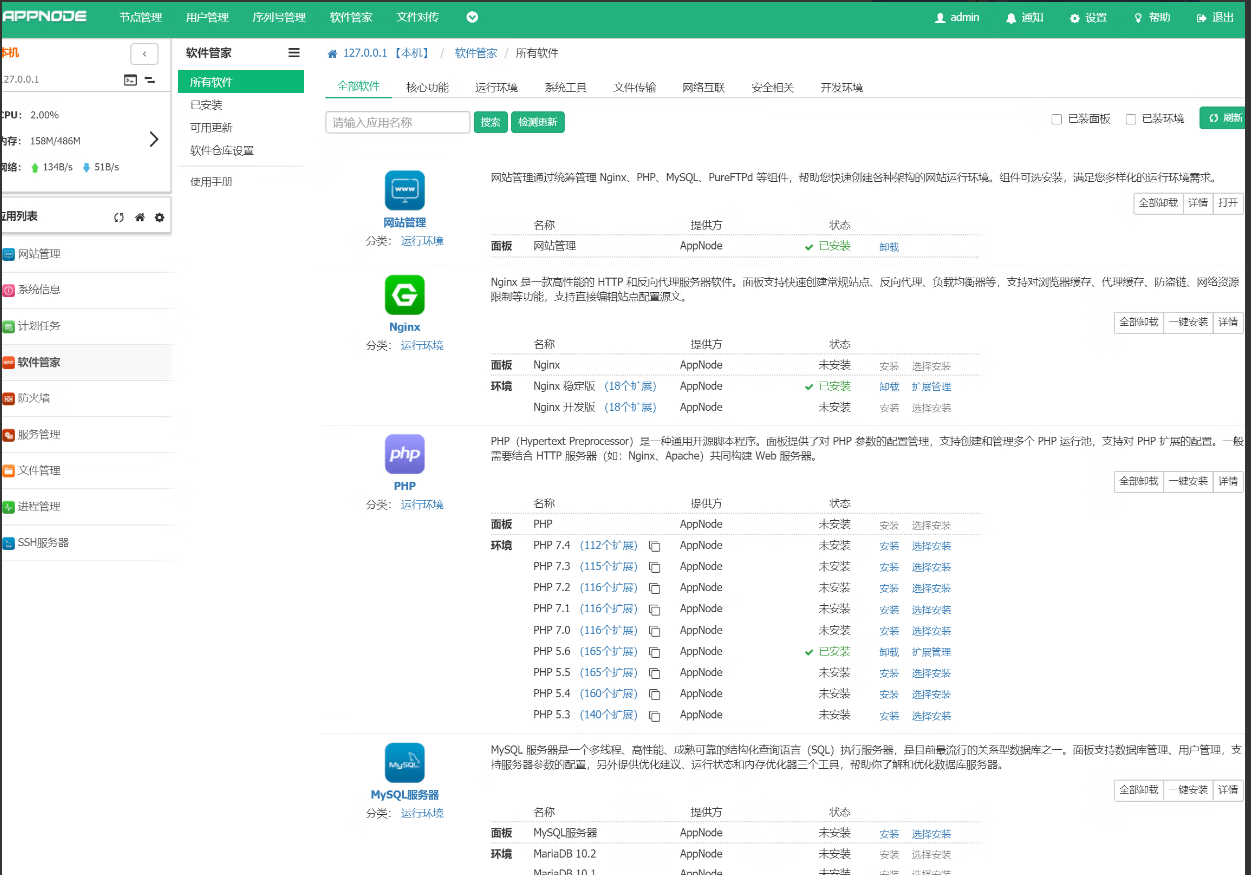The width and height of the screenshot is (1251, 875).
Task: Switch to the 核心功能 tab
Action: [427, 87]
